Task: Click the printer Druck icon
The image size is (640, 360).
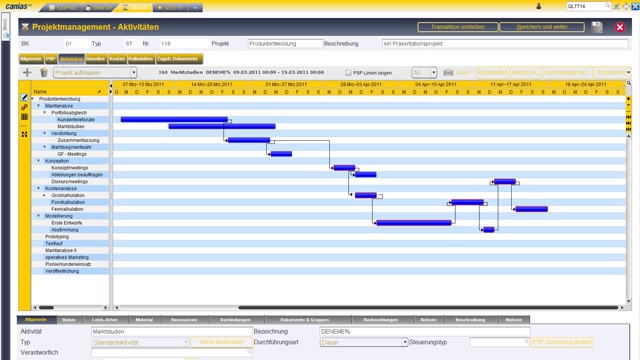Action: click(x=448, y=72)
